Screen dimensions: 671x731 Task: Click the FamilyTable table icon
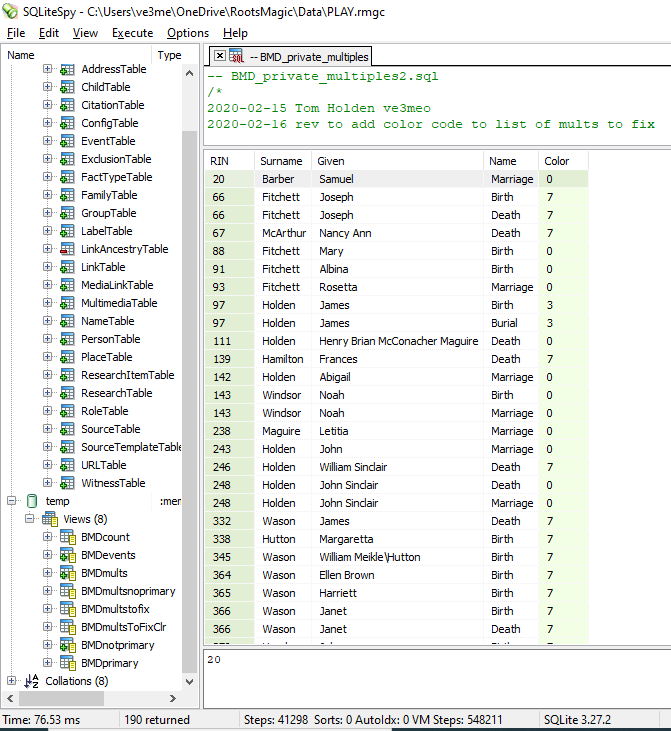pyautogui.click(x=67, y=195)
